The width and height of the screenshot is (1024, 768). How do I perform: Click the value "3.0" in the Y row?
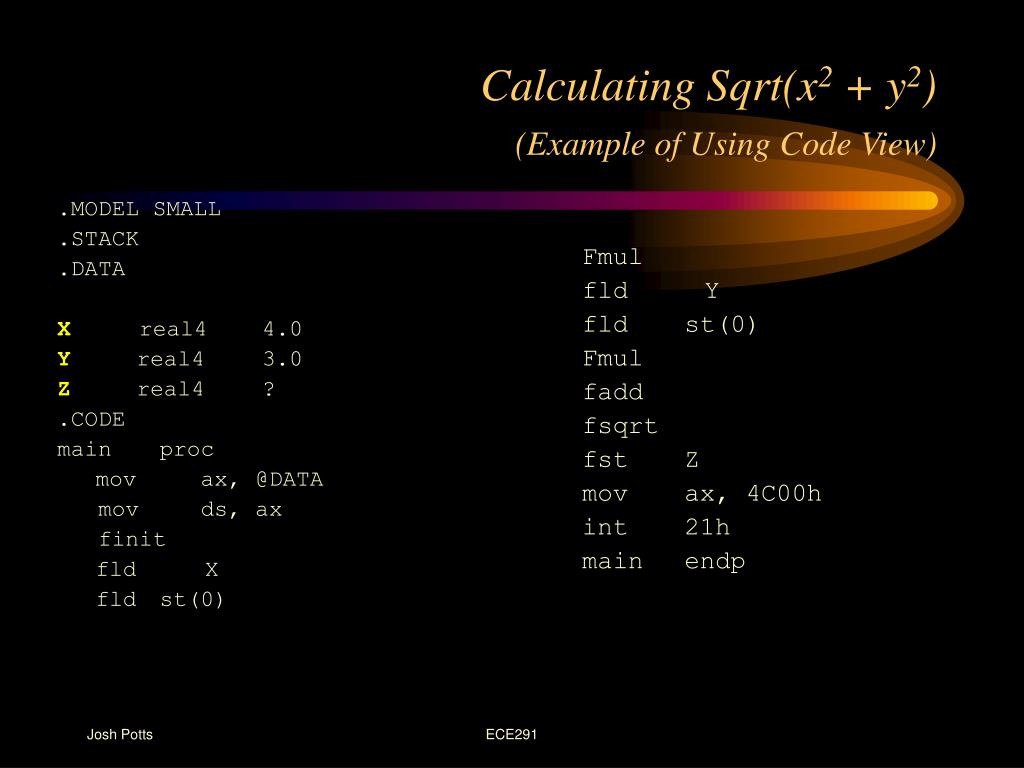tap(282, 359)
